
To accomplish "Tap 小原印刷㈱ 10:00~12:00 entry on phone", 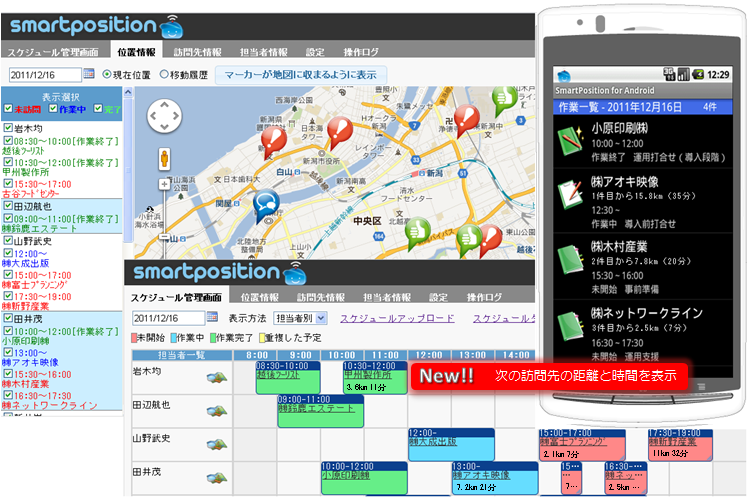I will click(643, 142).
